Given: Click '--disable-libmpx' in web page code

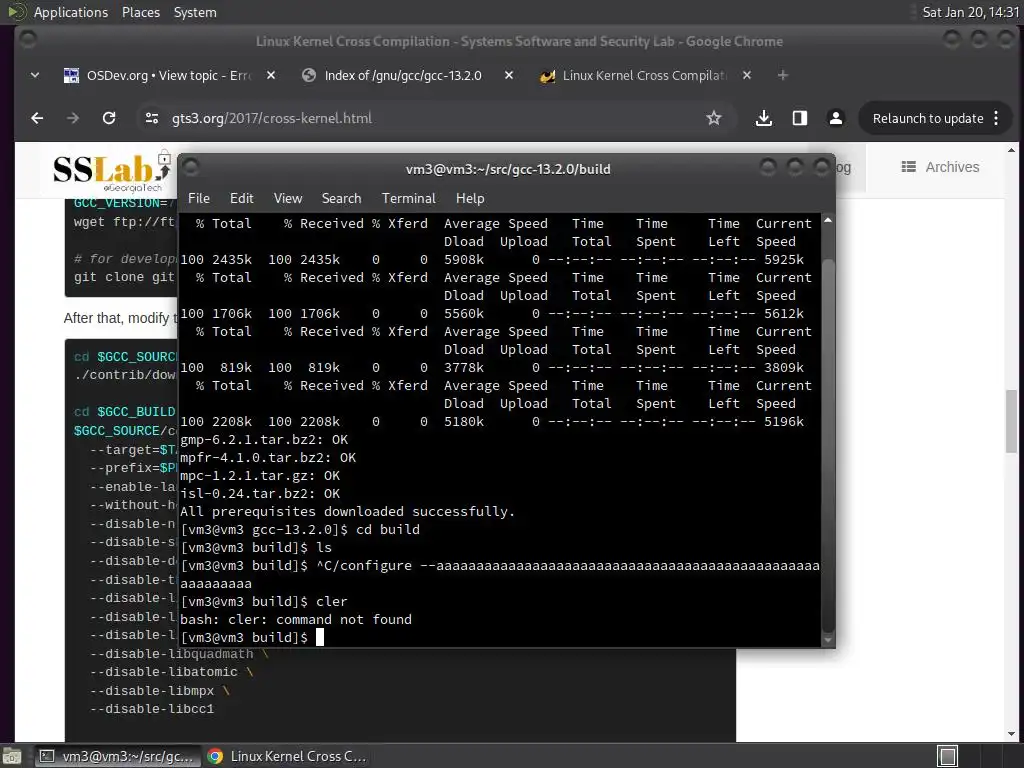Looking at the screenshot, I should (152, 690).
